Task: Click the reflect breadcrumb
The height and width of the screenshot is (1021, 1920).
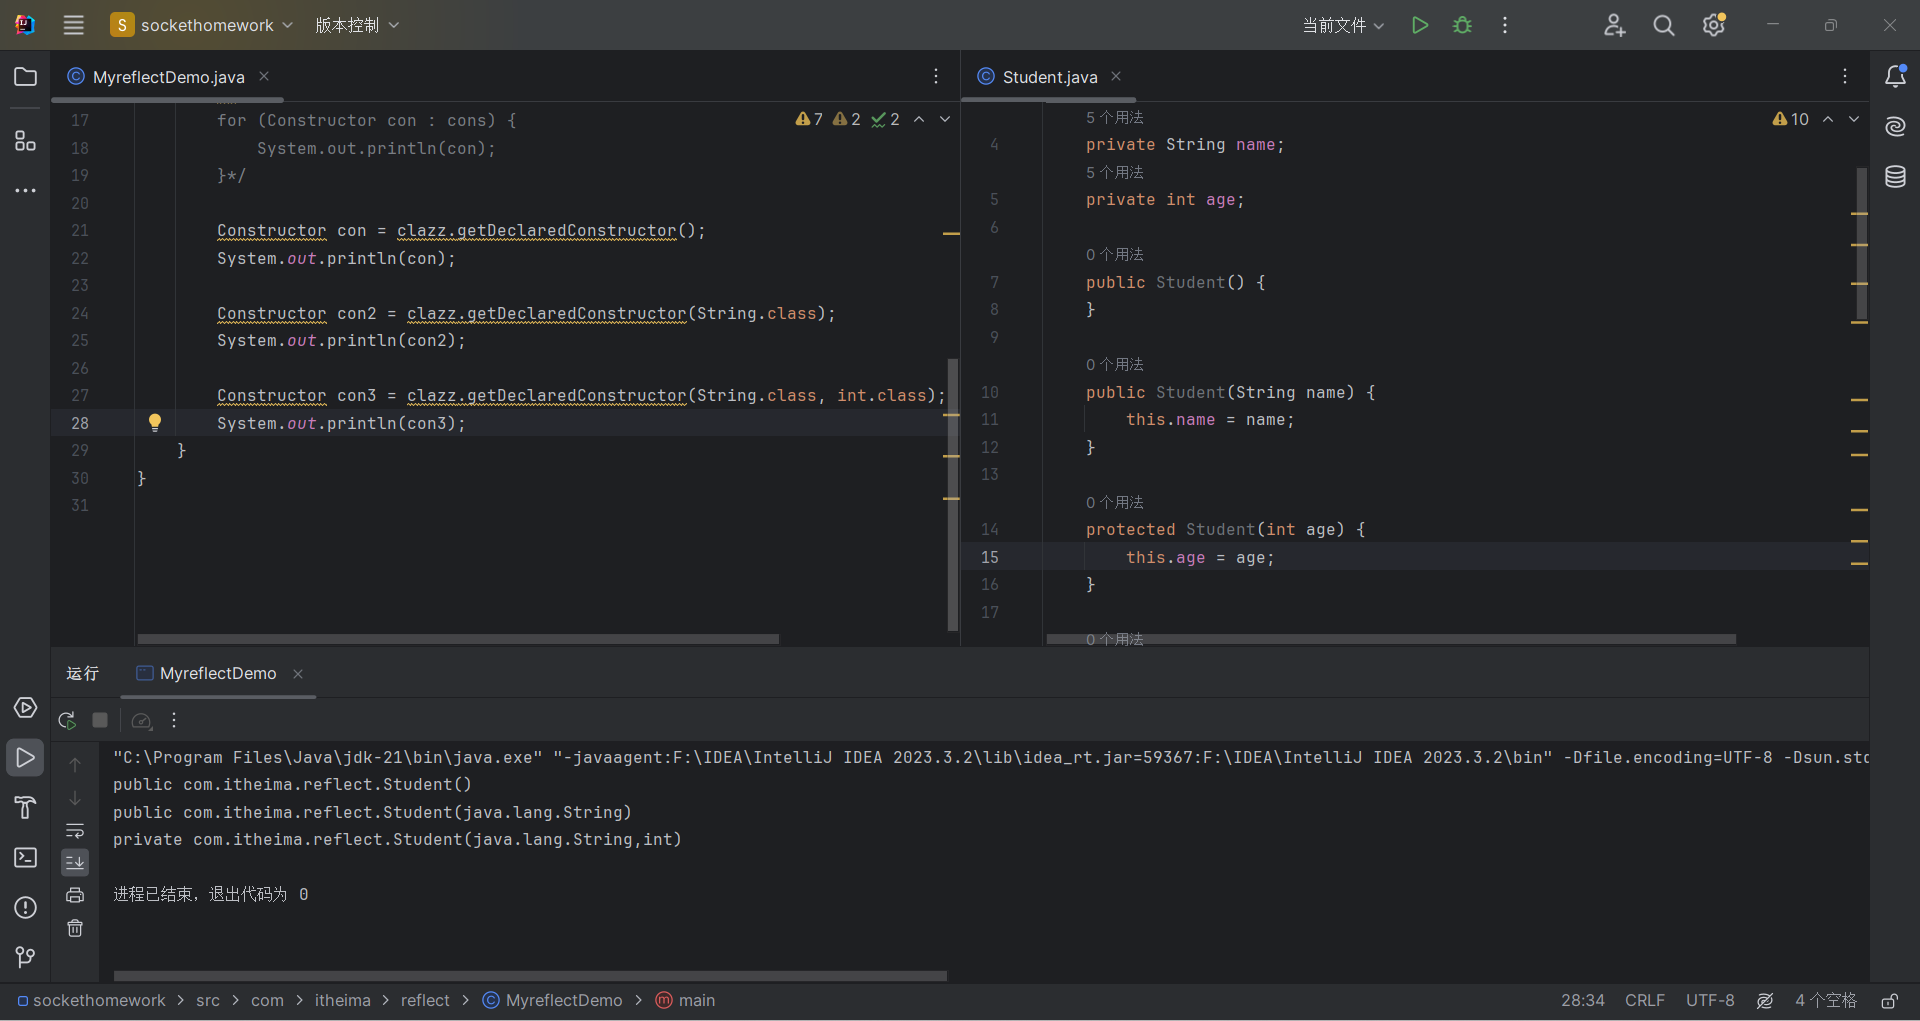Action: [425, 1000]
